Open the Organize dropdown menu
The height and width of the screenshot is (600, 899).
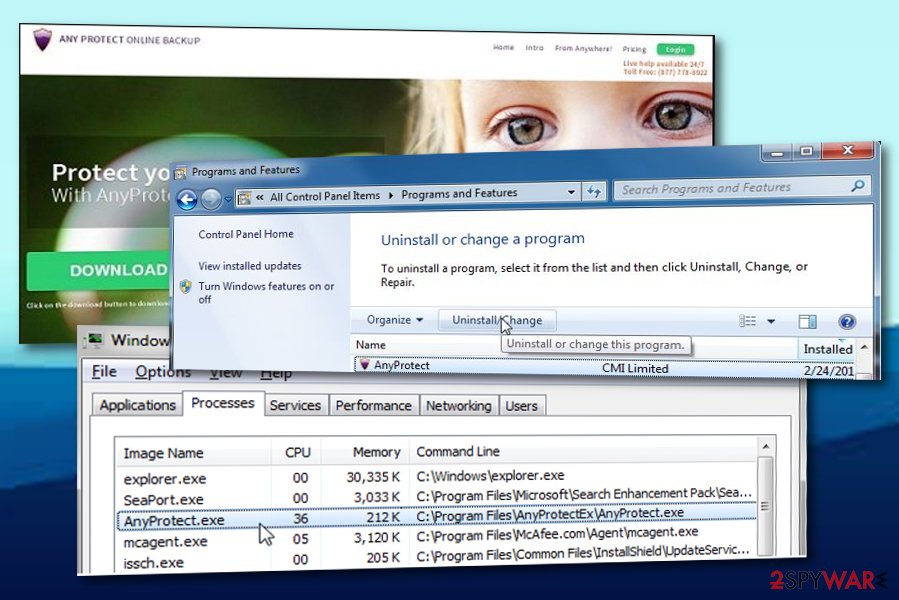[x=394, y=320]
